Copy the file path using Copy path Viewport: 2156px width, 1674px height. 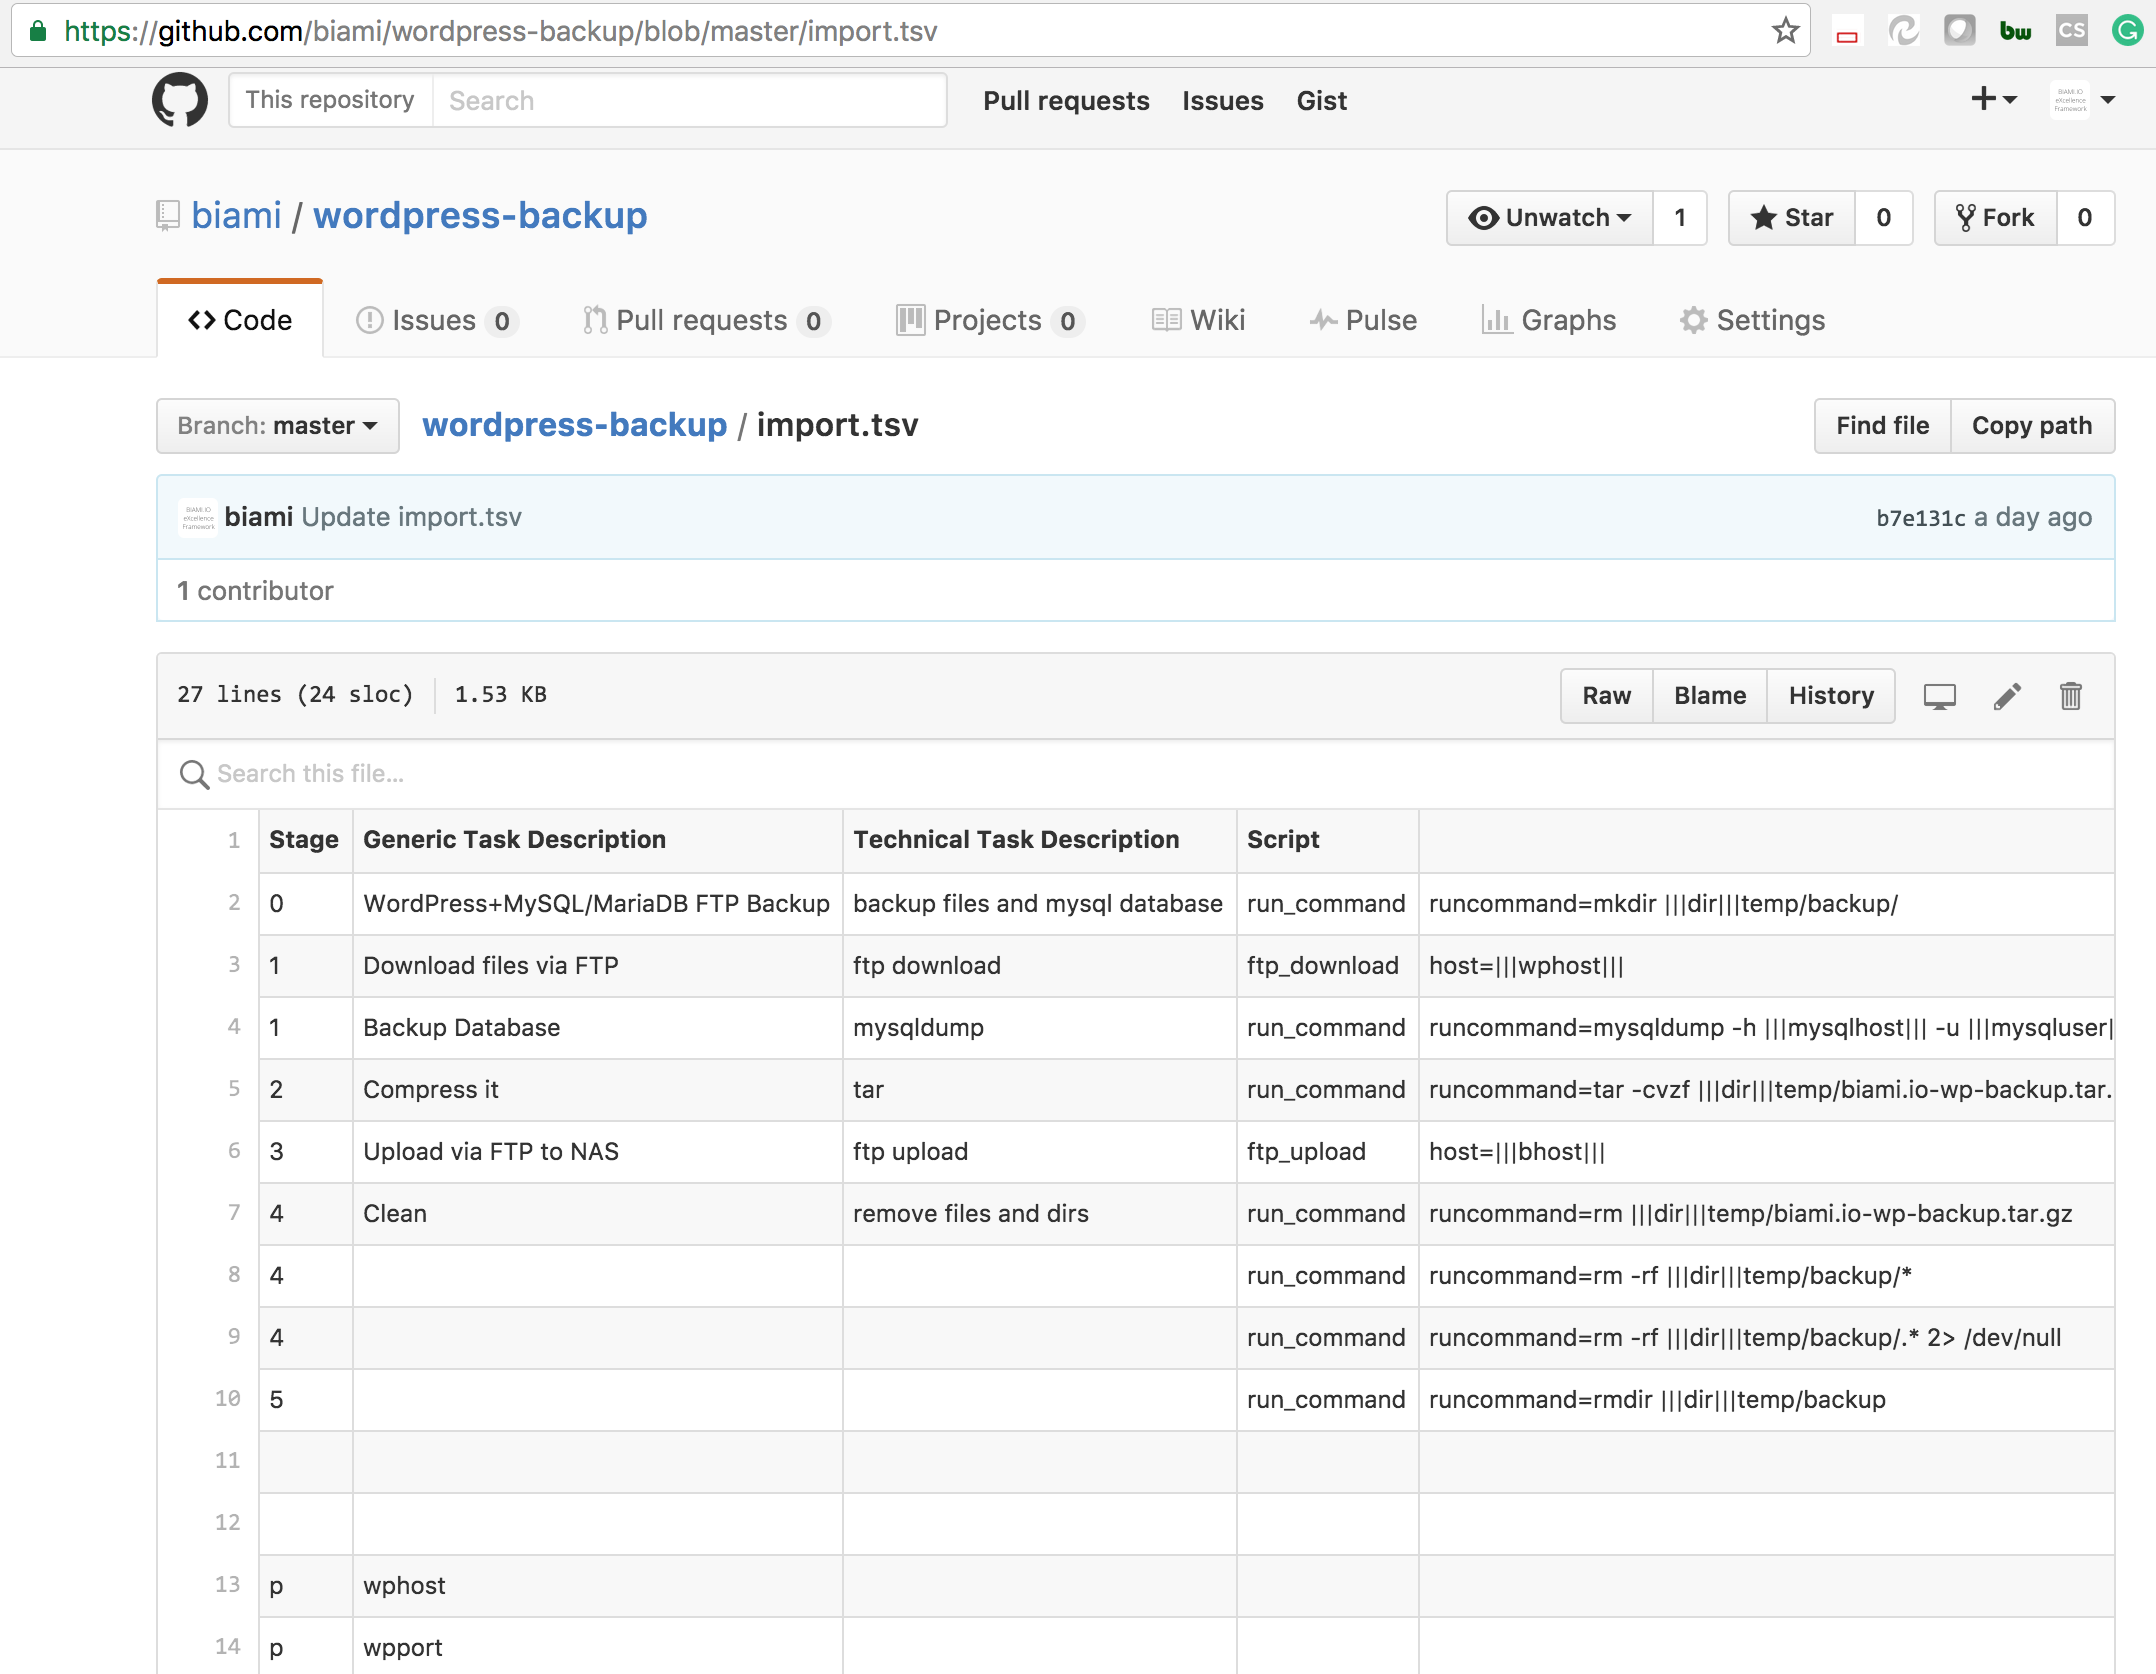click(x=2032, y=425)
